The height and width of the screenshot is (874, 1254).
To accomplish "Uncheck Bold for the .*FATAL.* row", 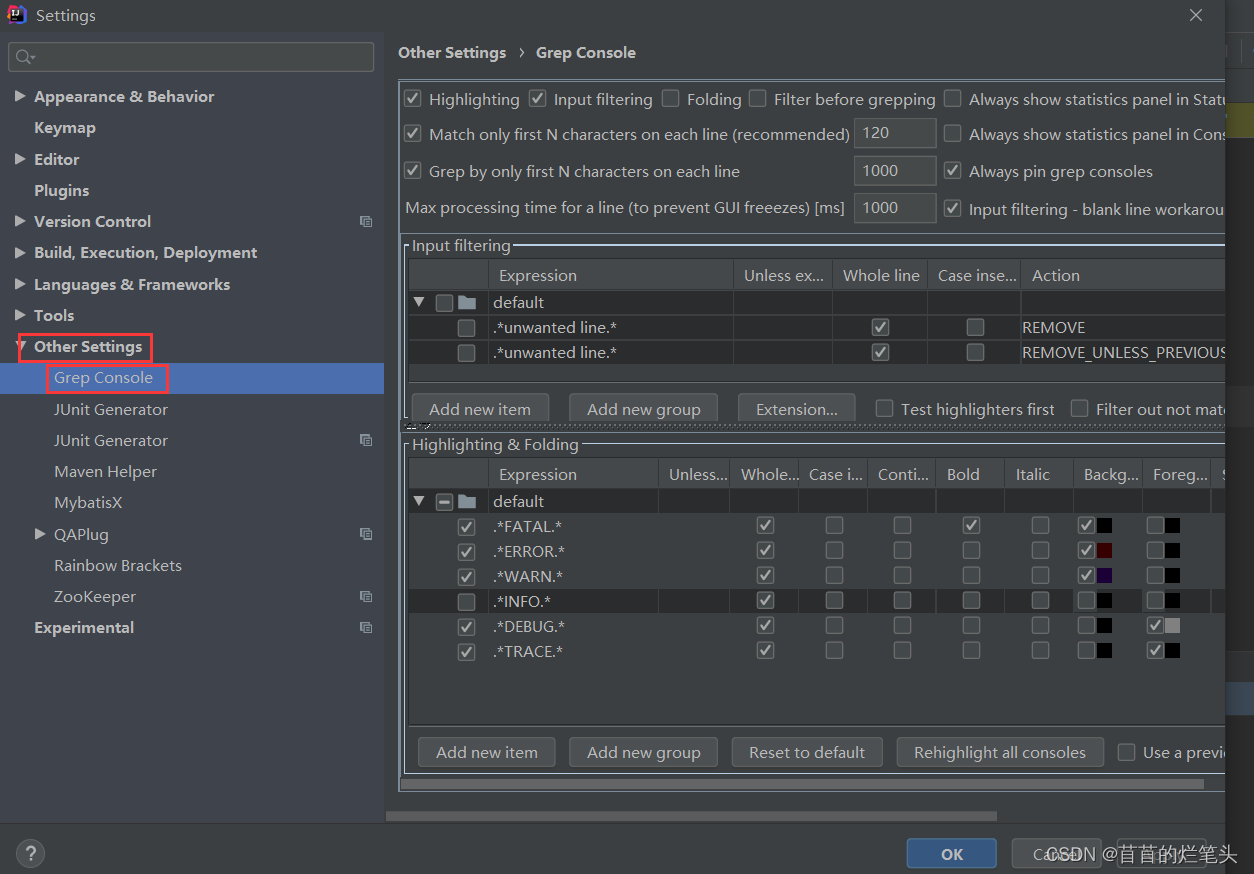I will 971,525.
